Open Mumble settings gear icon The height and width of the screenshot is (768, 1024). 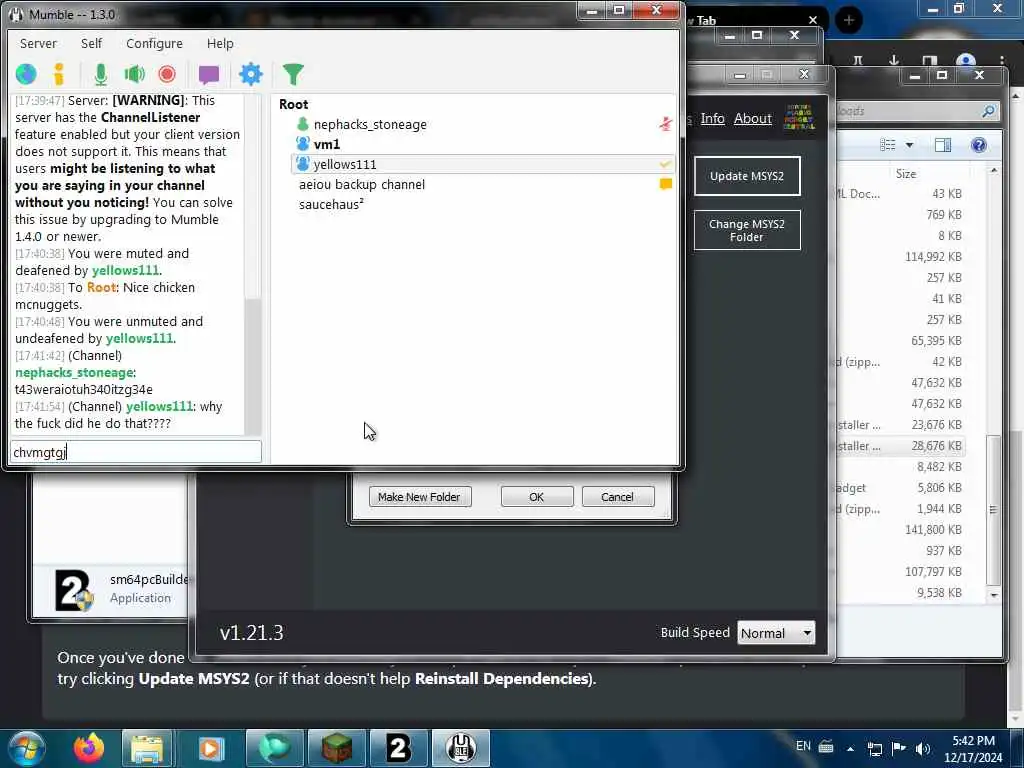[251, 74]
